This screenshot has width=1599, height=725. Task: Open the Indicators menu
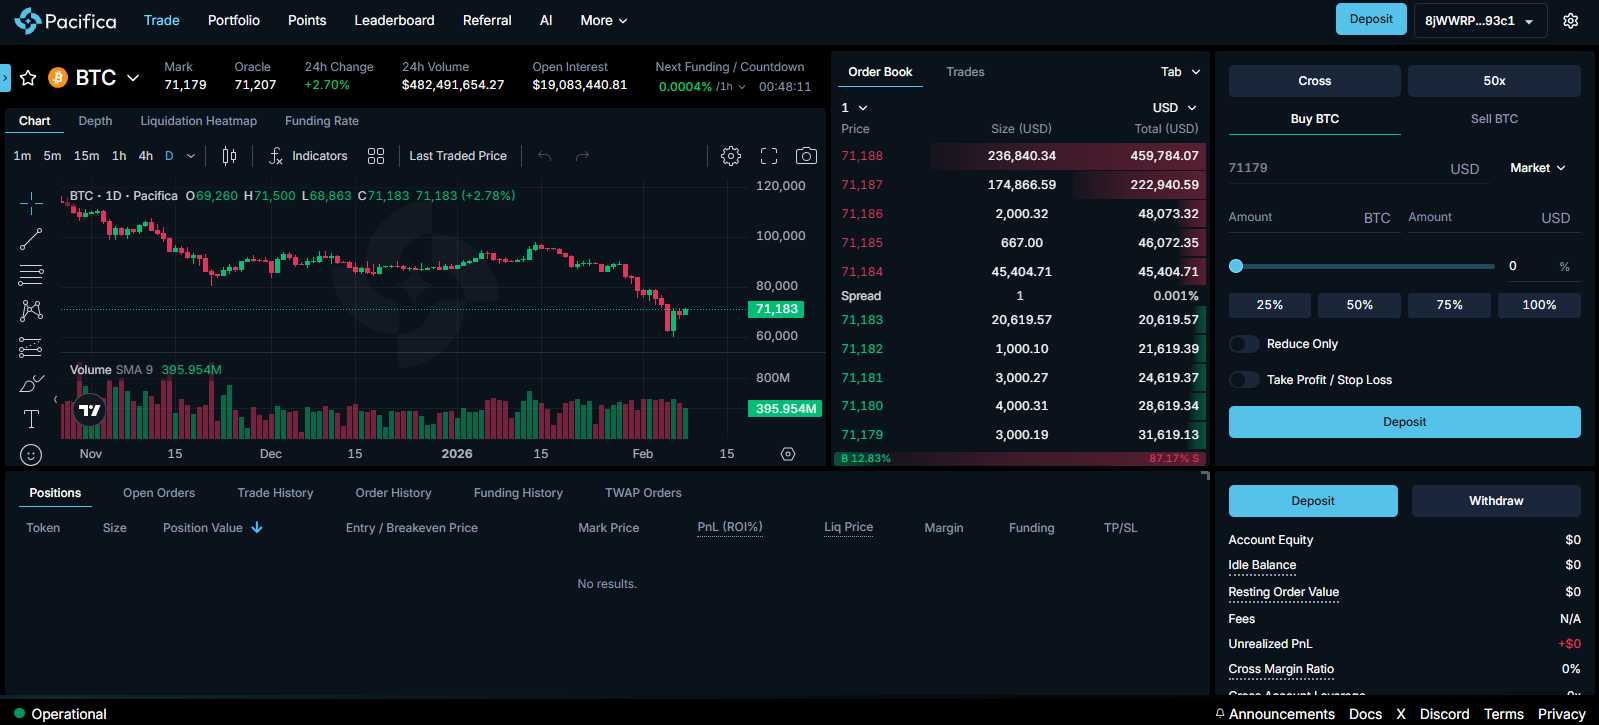point(308,156)
